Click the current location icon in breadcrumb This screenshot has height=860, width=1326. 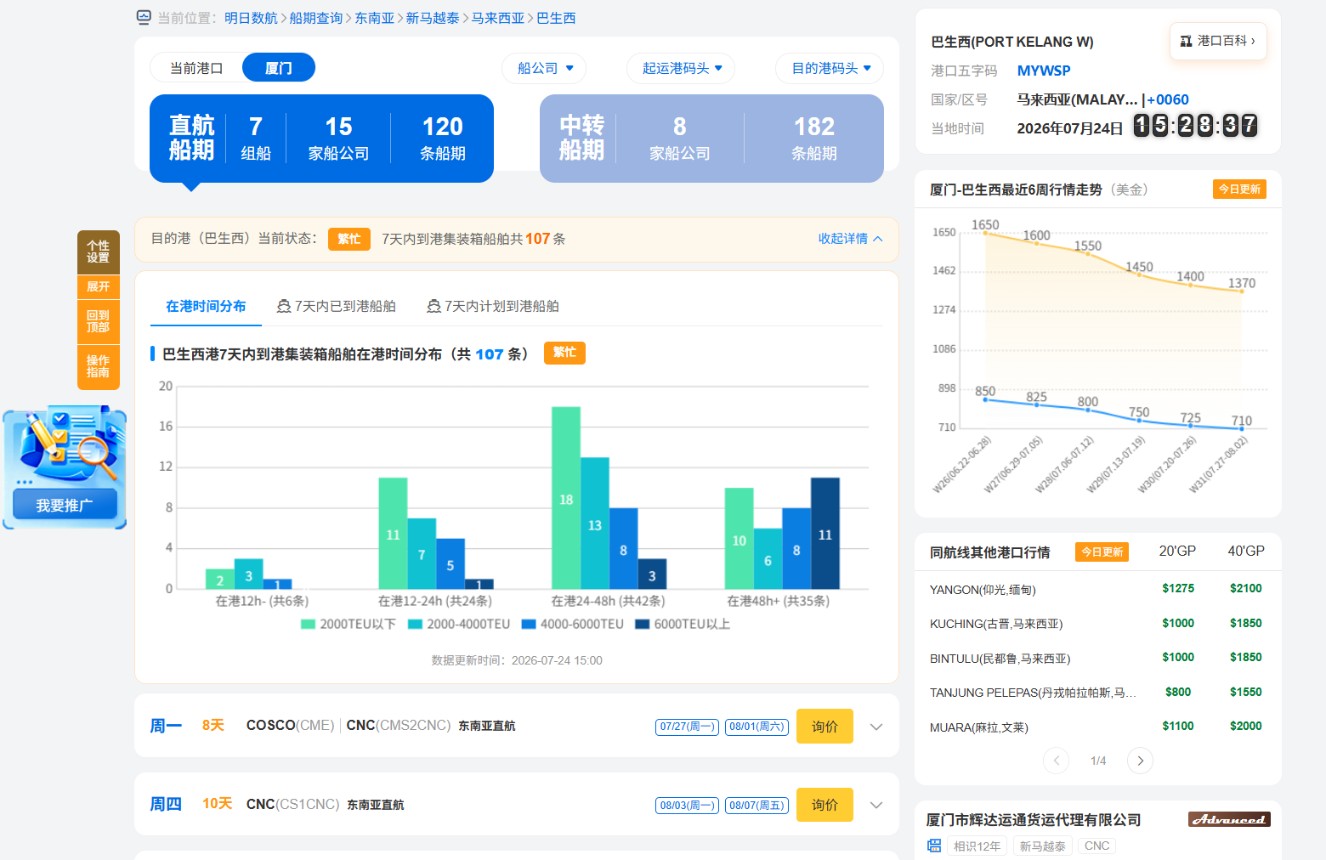pos(143,17)
